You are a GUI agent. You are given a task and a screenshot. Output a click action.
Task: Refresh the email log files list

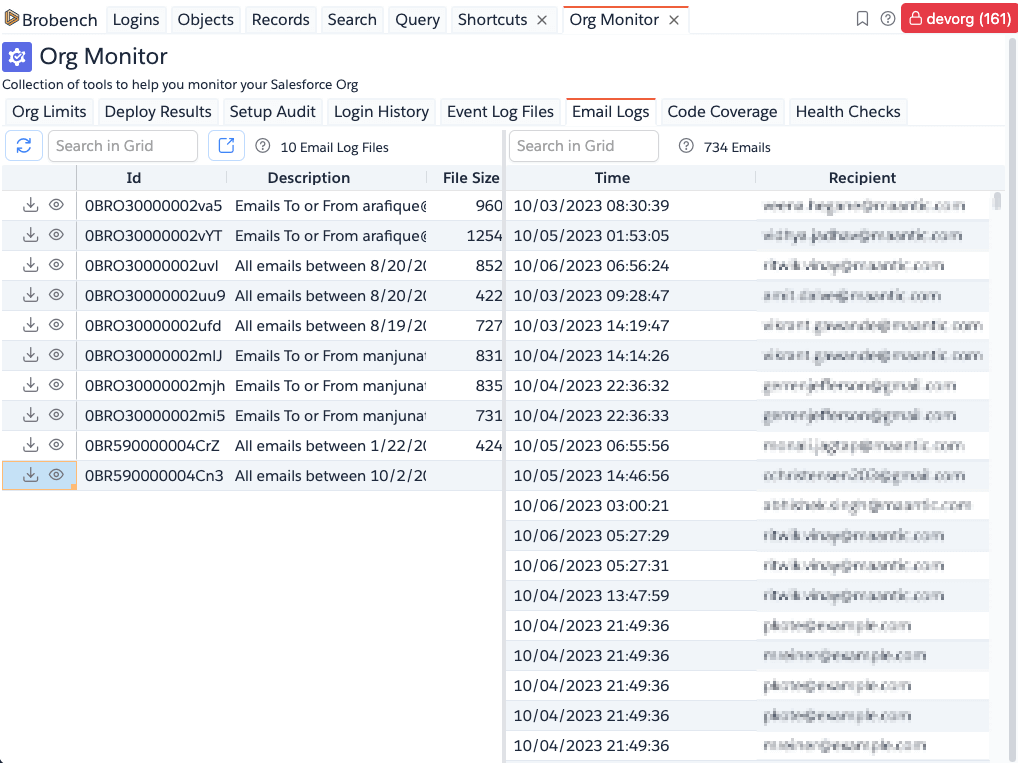click(24, 145)
